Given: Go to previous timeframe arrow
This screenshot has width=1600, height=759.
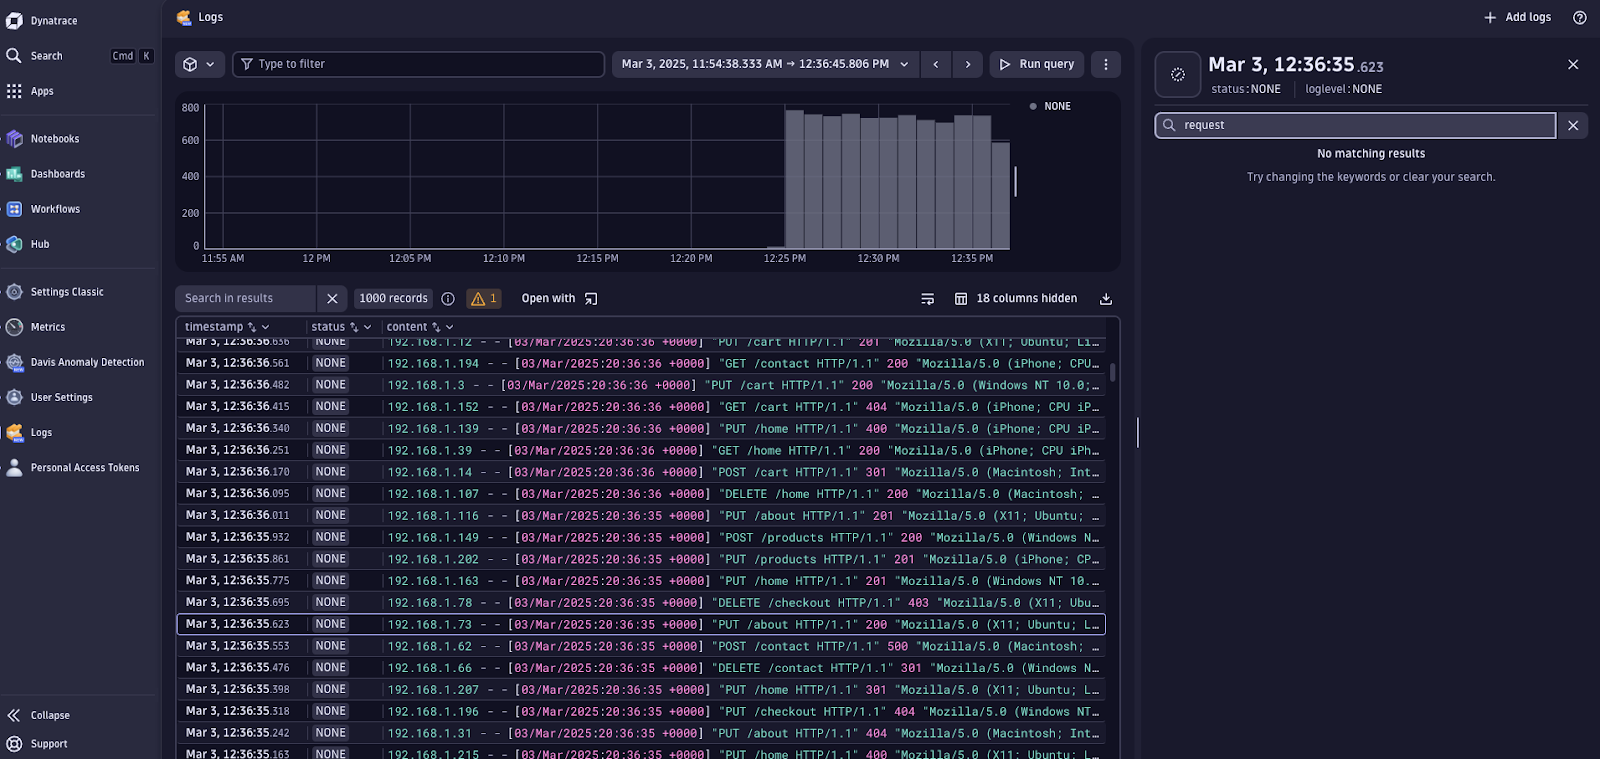Looking at the screenshot, I should click(936, 64).
